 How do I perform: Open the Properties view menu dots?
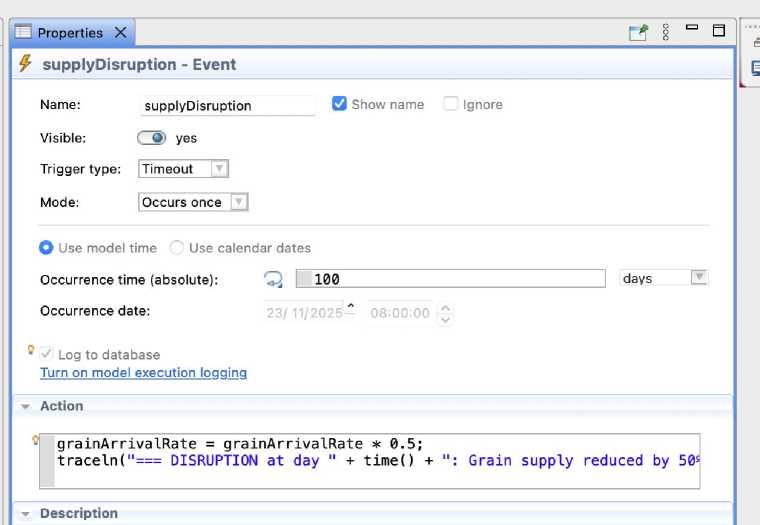coord(666,32)
